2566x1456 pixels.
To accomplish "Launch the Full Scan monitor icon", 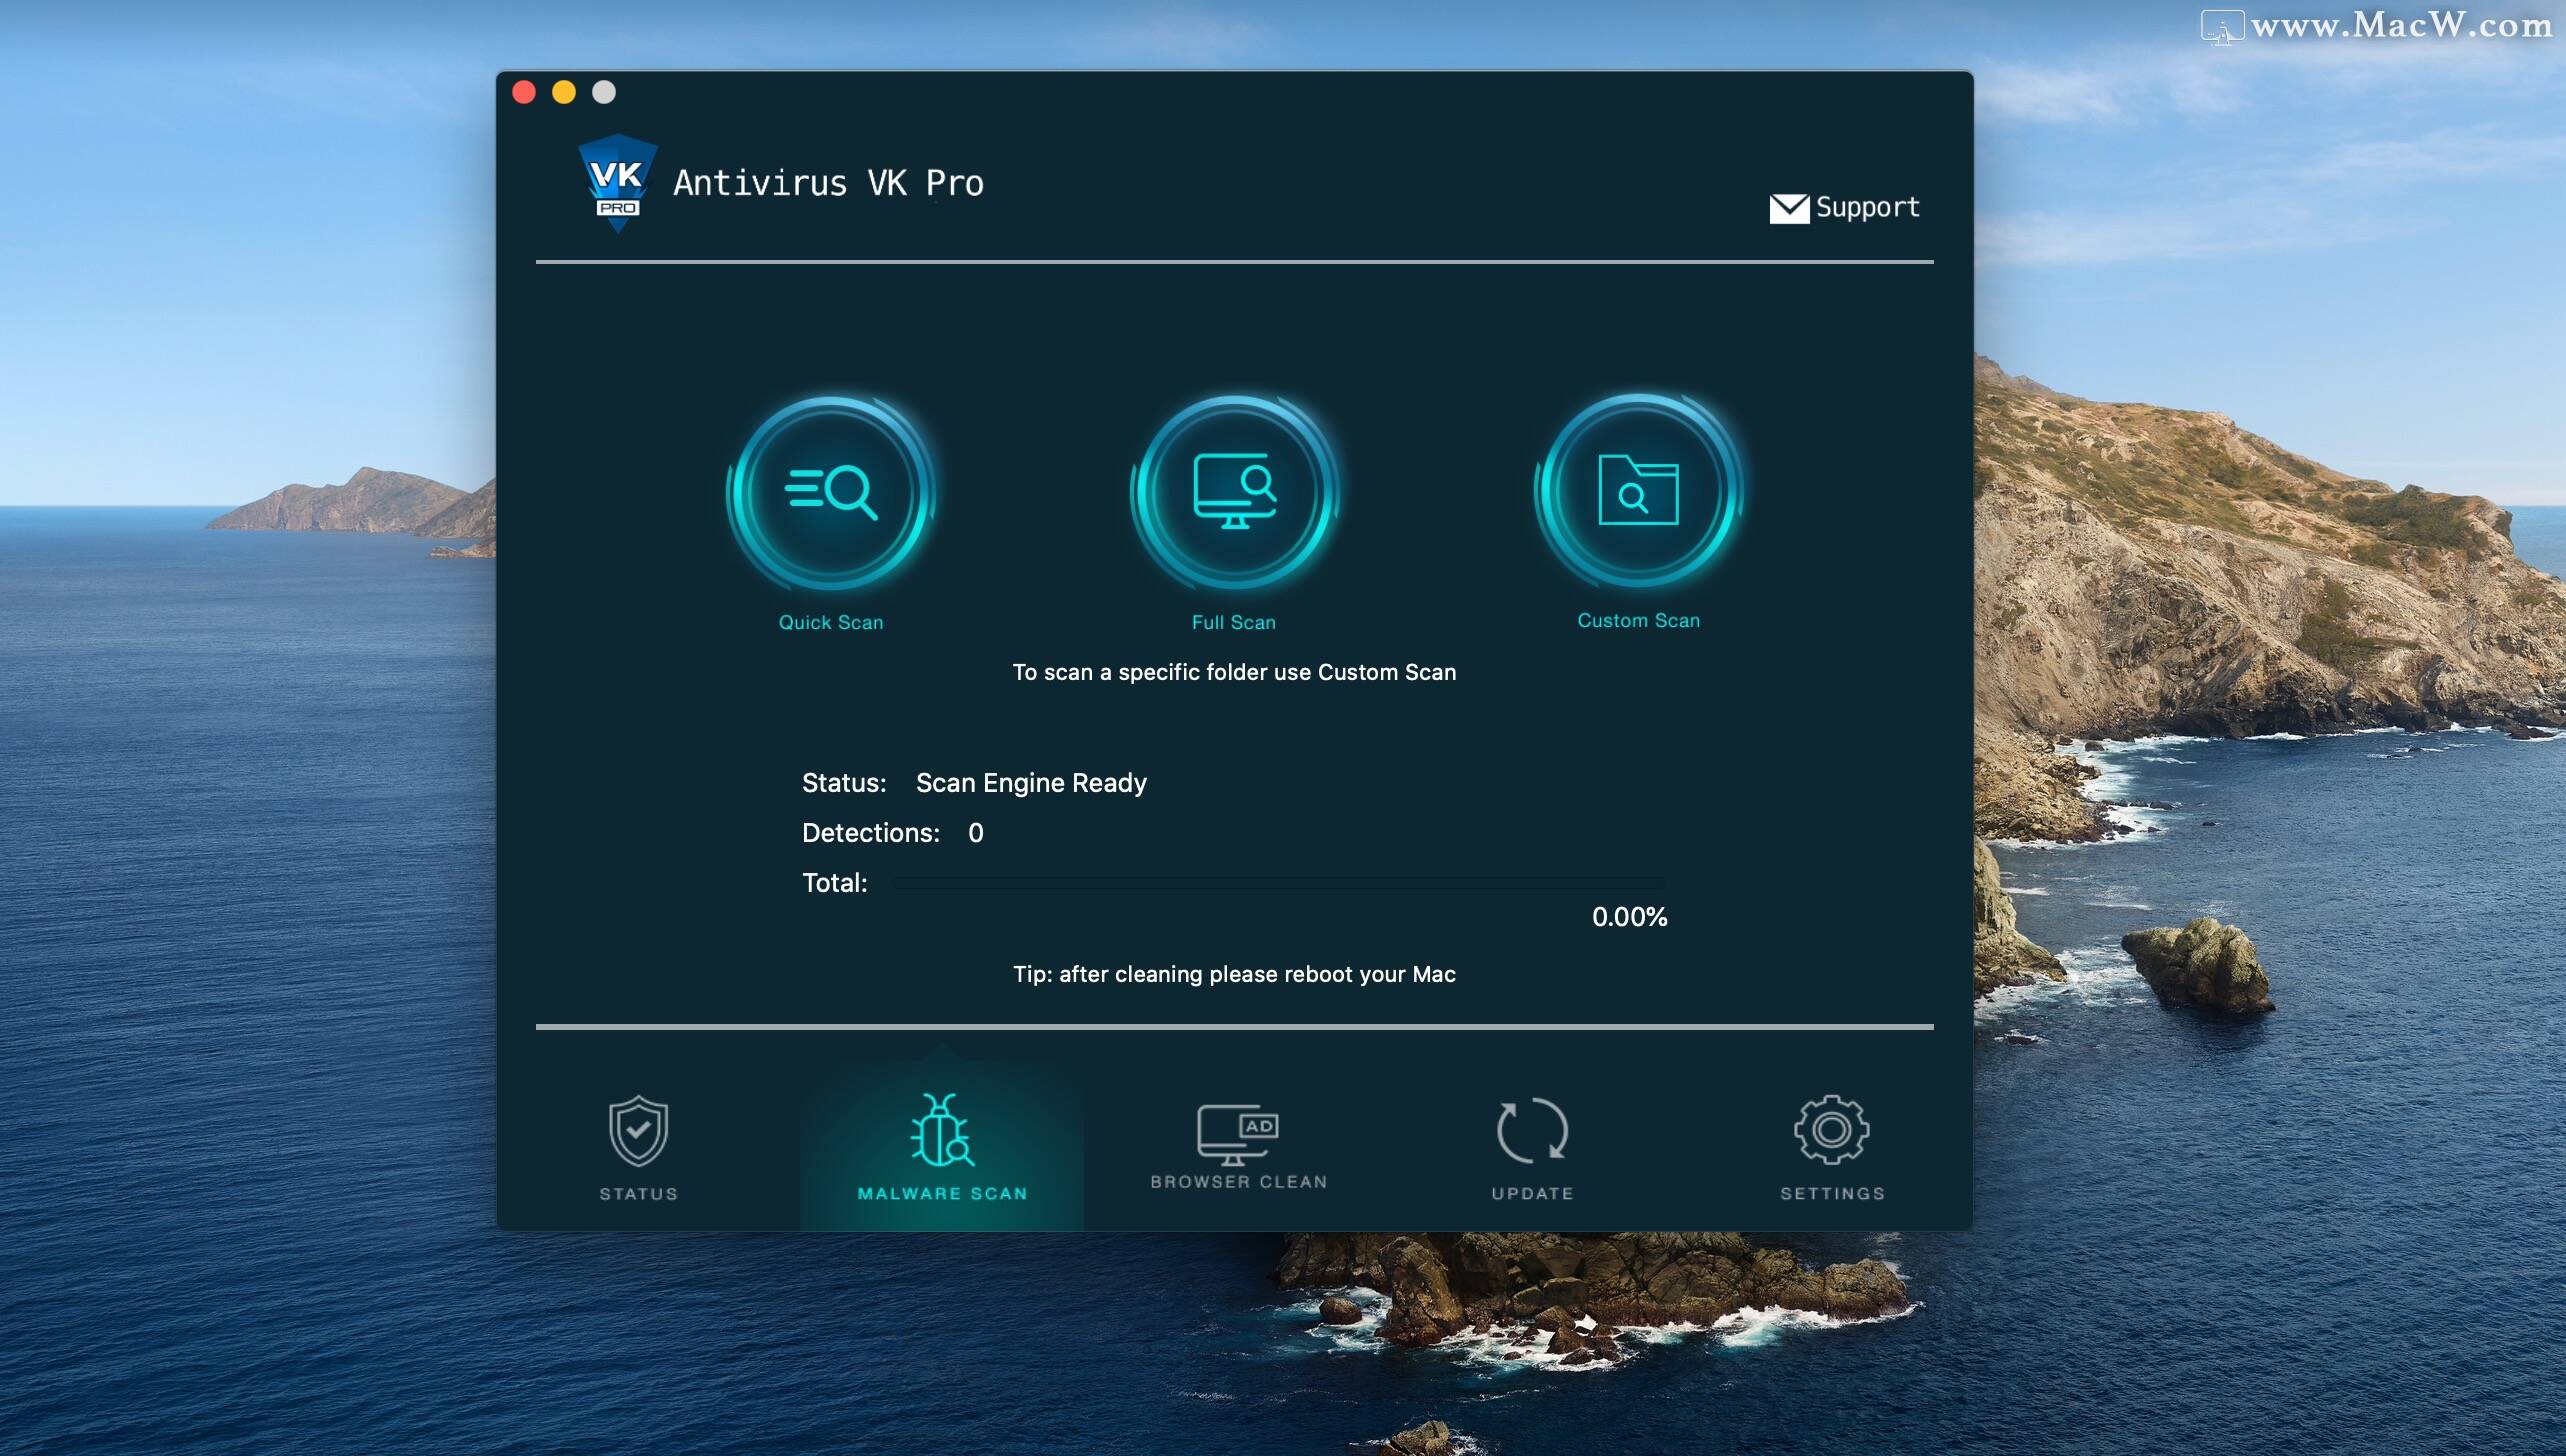I will [x=1235, y=492].
